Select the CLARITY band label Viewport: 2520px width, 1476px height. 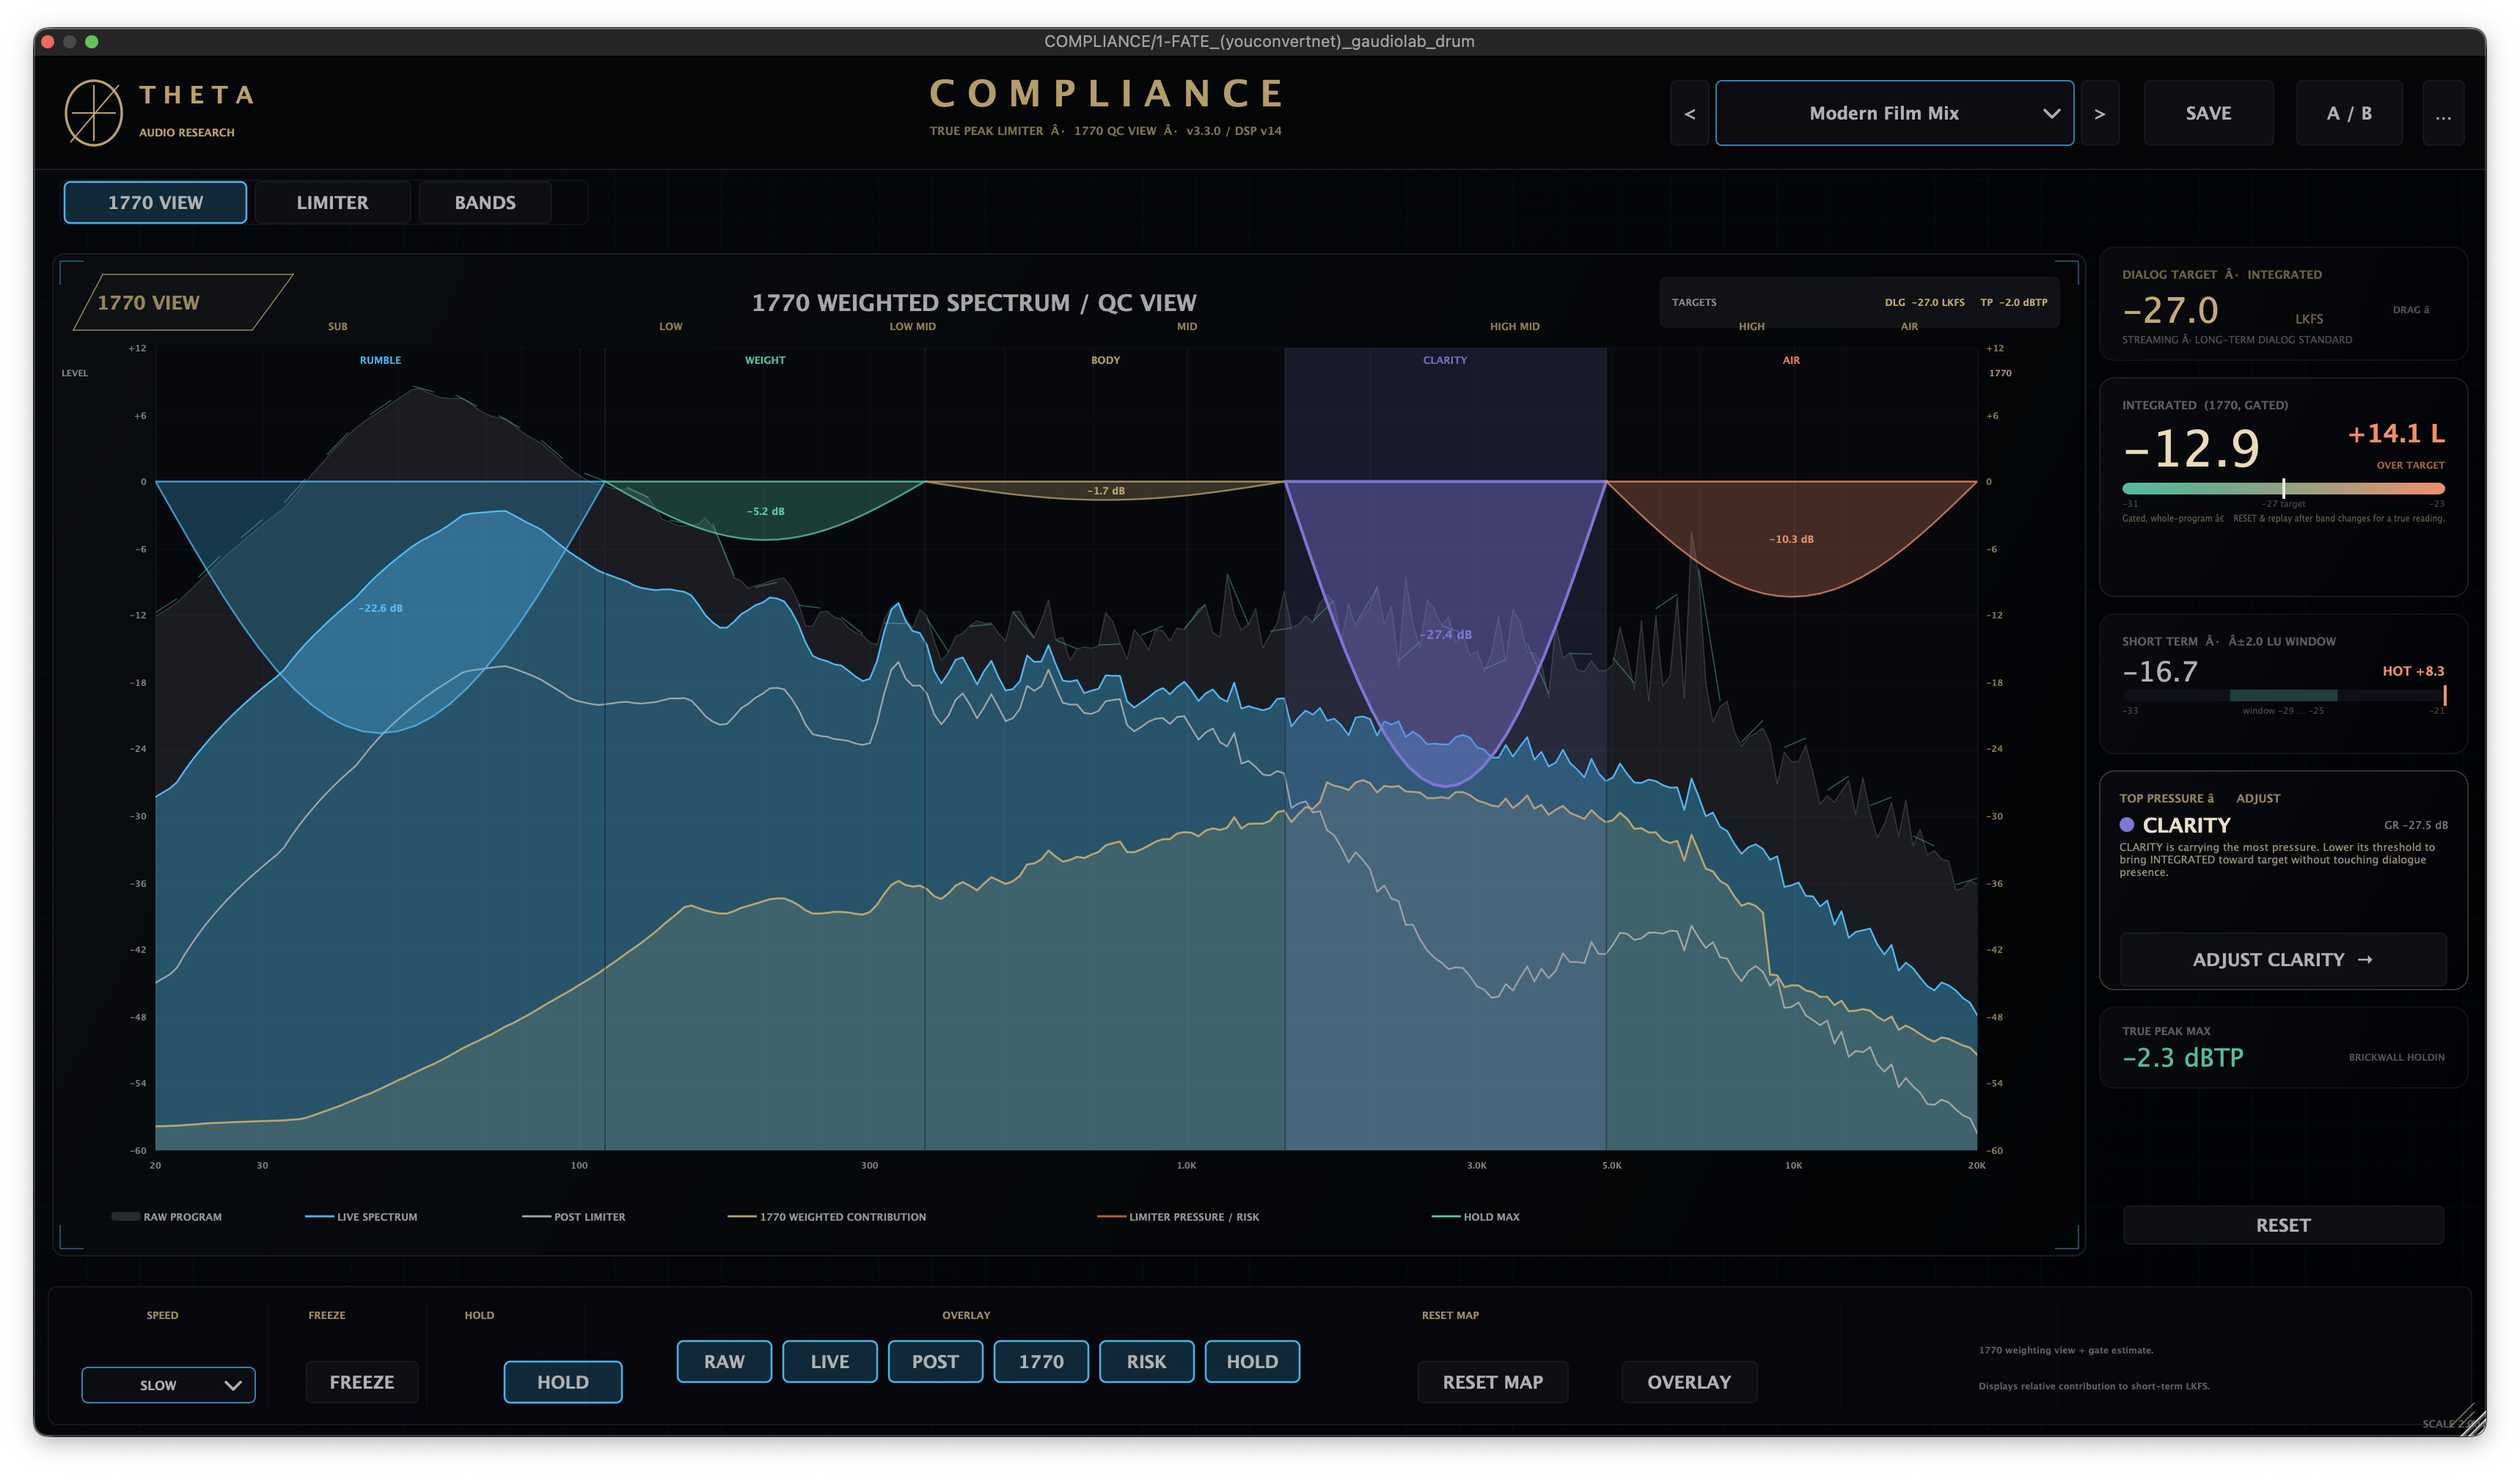pos(1445,360)
